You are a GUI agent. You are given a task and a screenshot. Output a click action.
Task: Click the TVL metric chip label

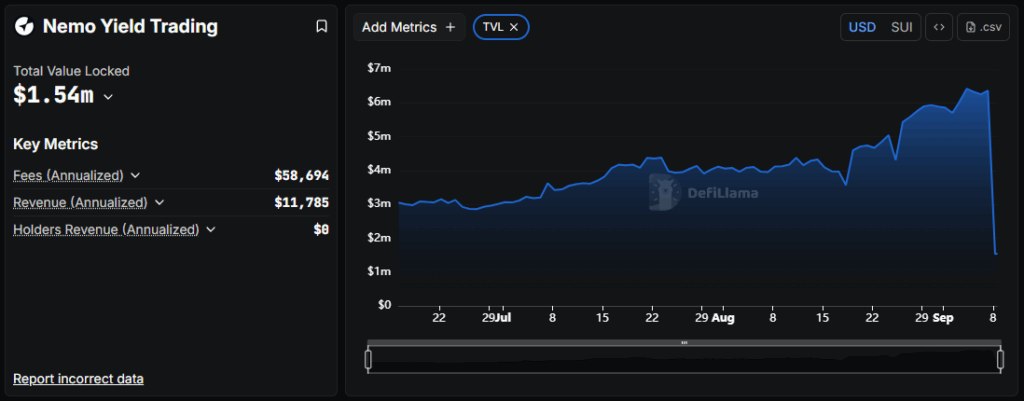tap(492, 27)
